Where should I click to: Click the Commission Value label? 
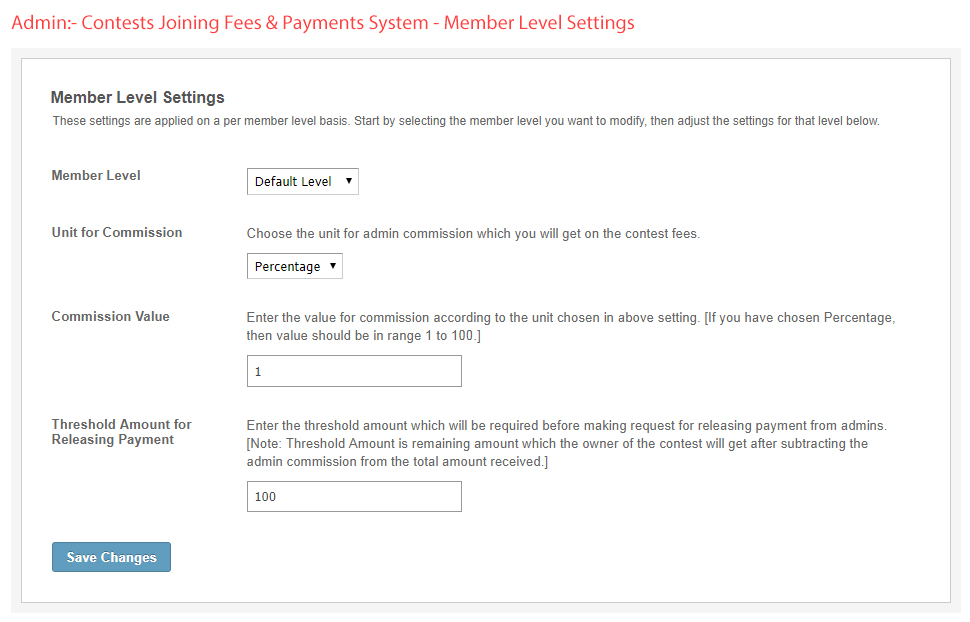[x=111, y=316]
